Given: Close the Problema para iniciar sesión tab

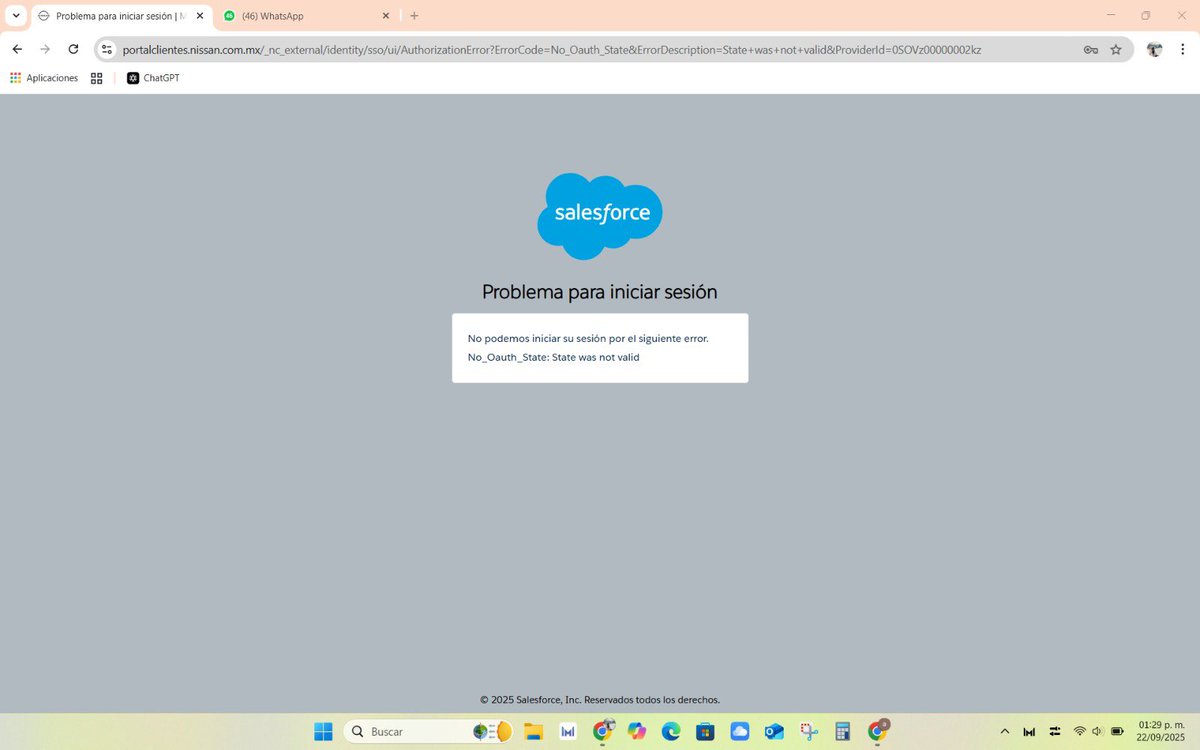Looking at the screenshot, I should click(200, 16).
